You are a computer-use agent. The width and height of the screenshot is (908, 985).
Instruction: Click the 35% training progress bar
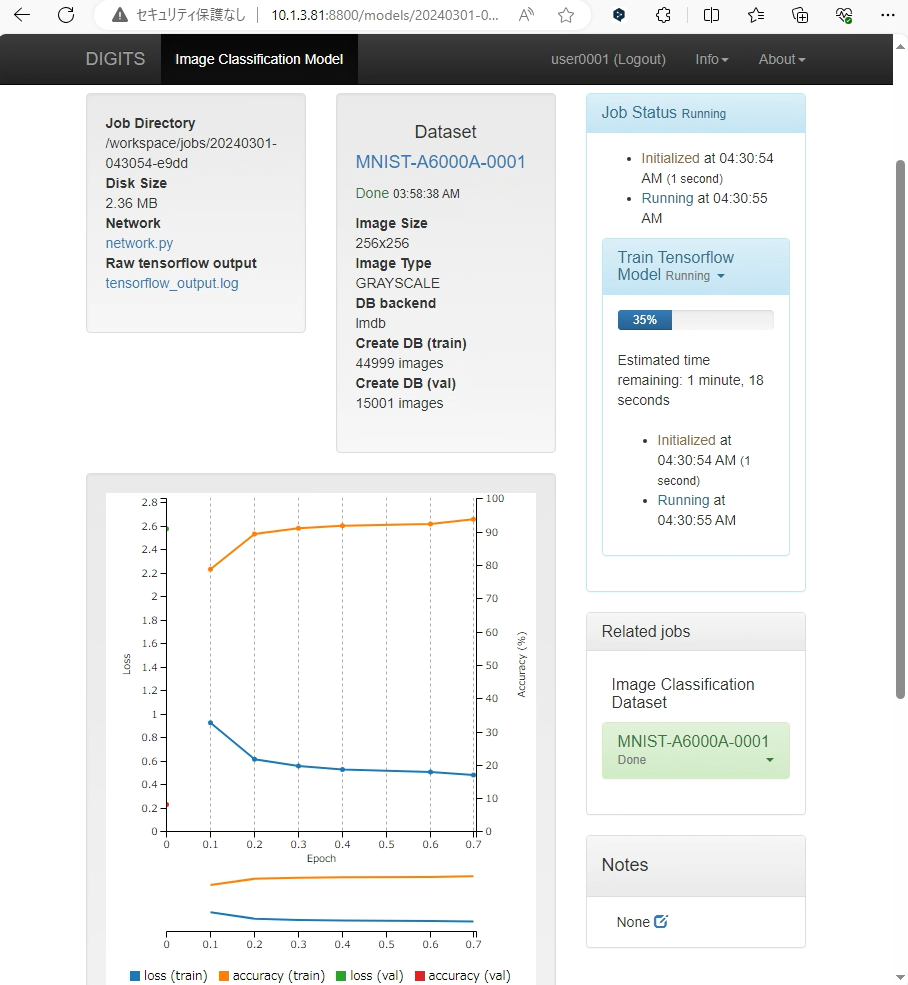click(695, 320)
